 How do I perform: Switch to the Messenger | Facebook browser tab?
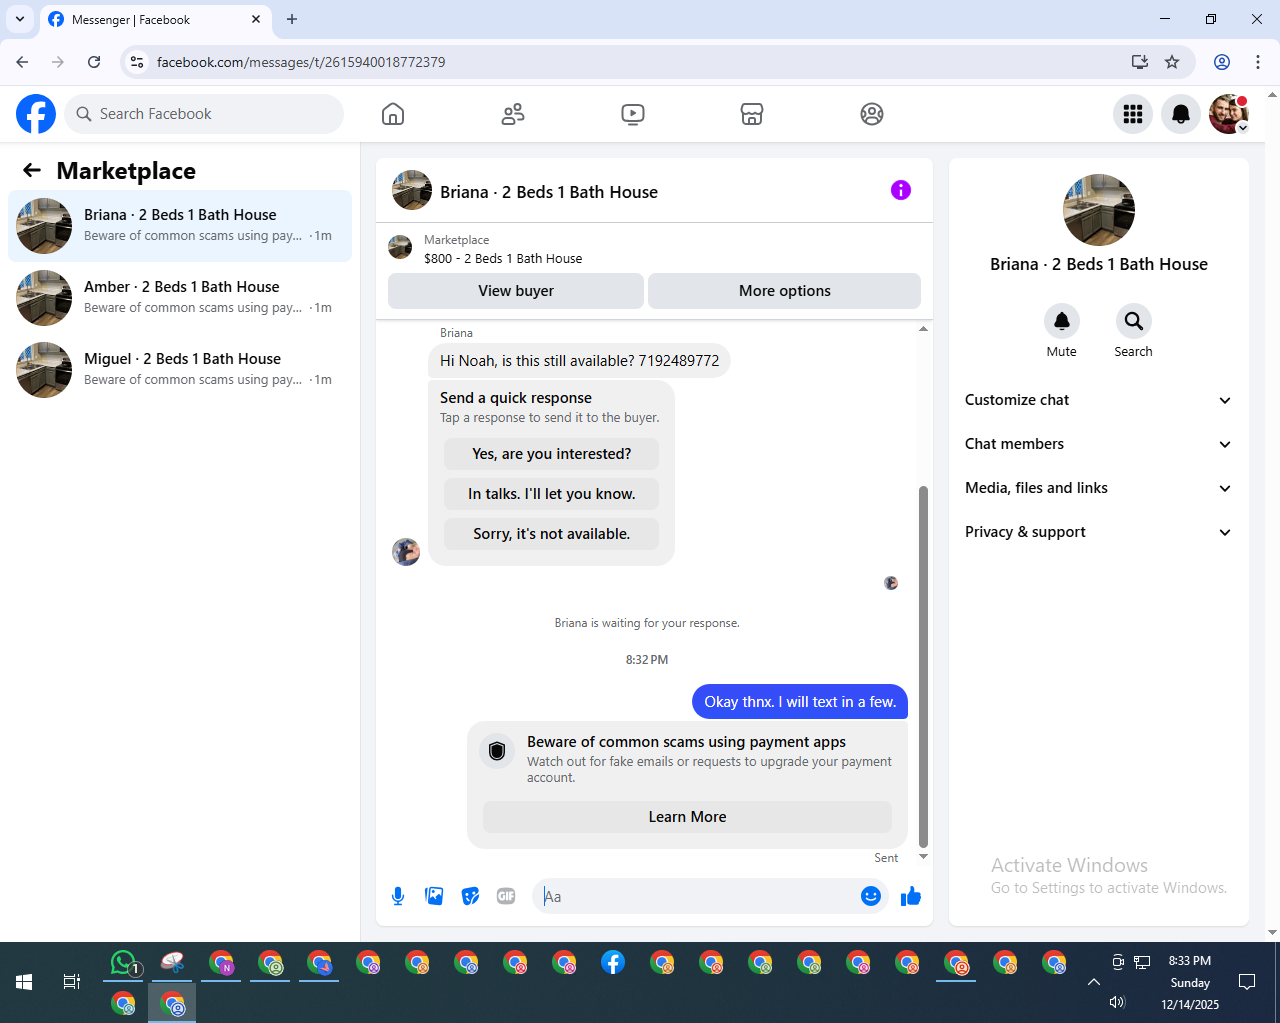[155, 20]
